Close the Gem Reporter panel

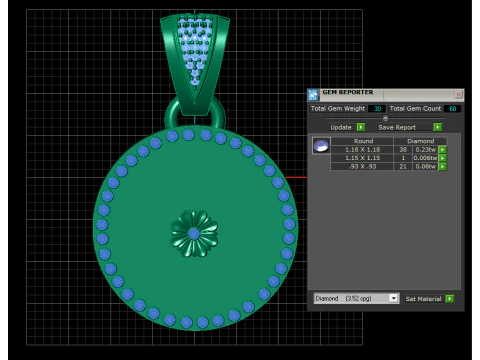coord(458,94)
